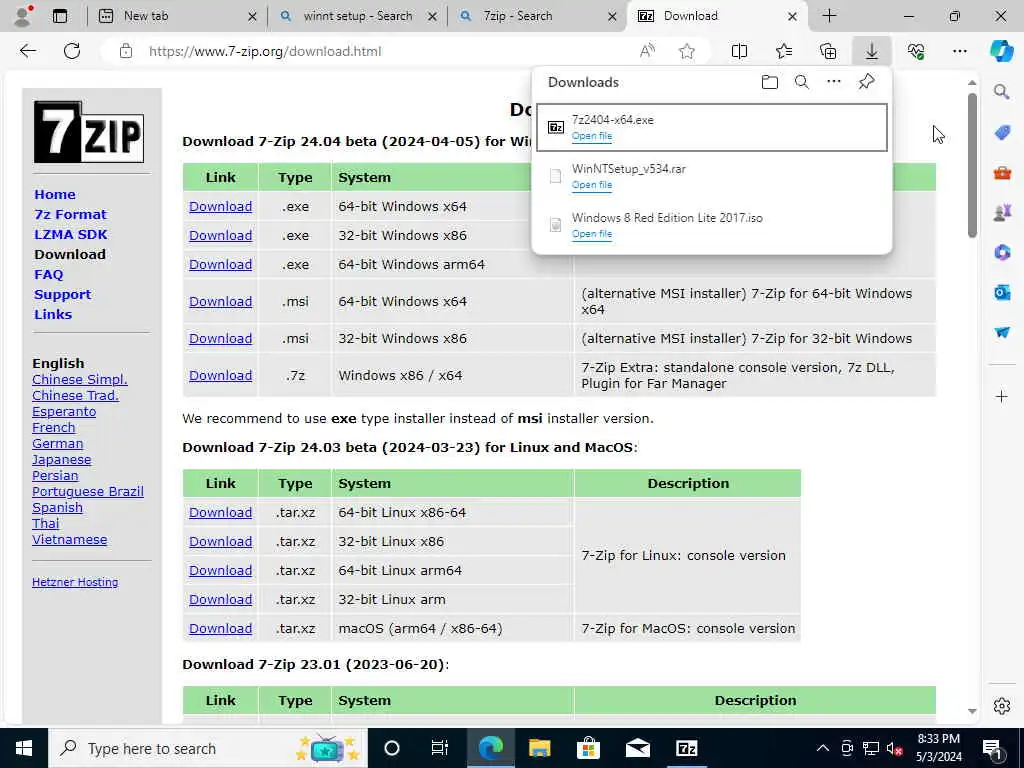Open Collections icon in toolbar
The image size is (1024, 768).
(828, 51)
